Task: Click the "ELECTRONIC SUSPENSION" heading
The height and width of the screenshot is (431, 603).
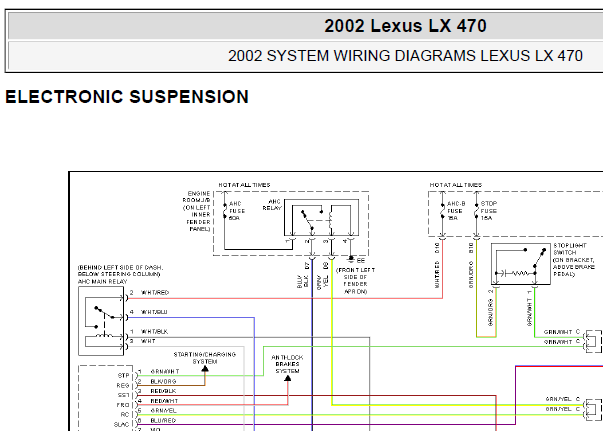Action: (x=127, y=97)
